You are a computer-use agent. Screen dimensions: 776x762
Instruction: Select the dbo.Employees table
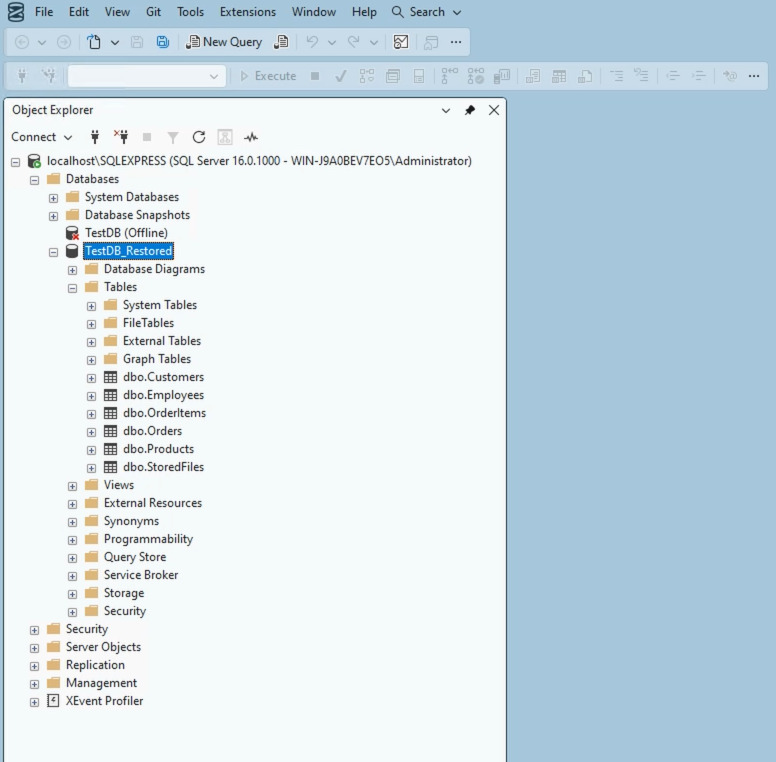coord(163,395)
